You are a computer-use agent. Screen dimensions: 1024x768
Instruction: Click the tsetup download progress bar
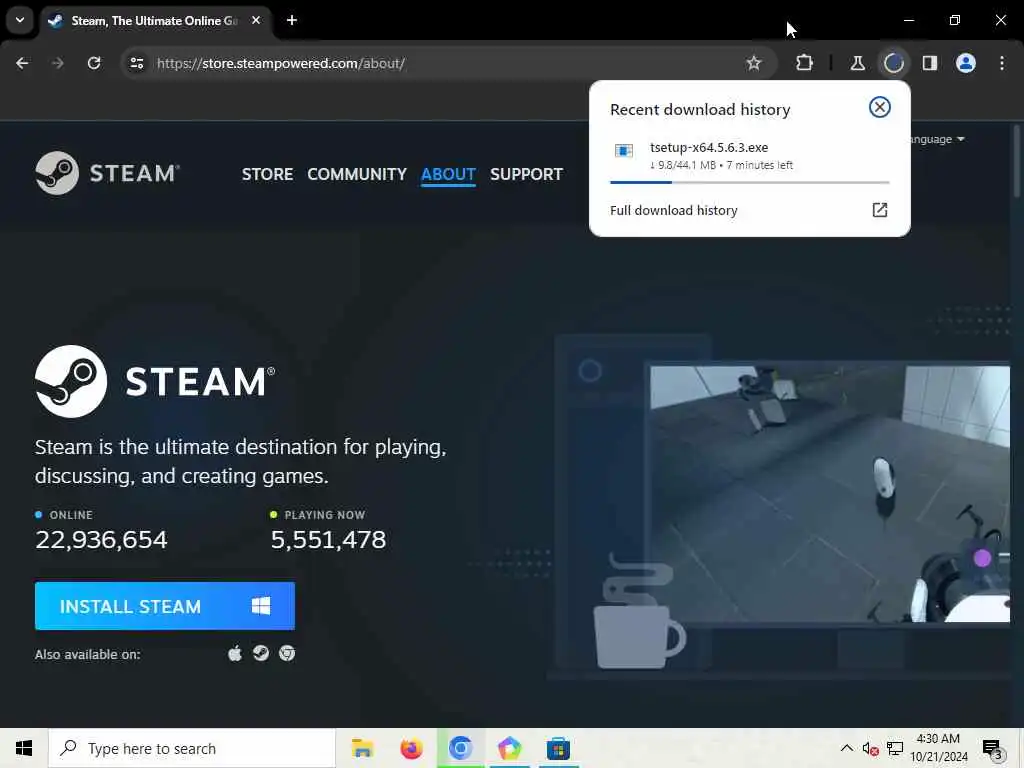pos(749,182)
